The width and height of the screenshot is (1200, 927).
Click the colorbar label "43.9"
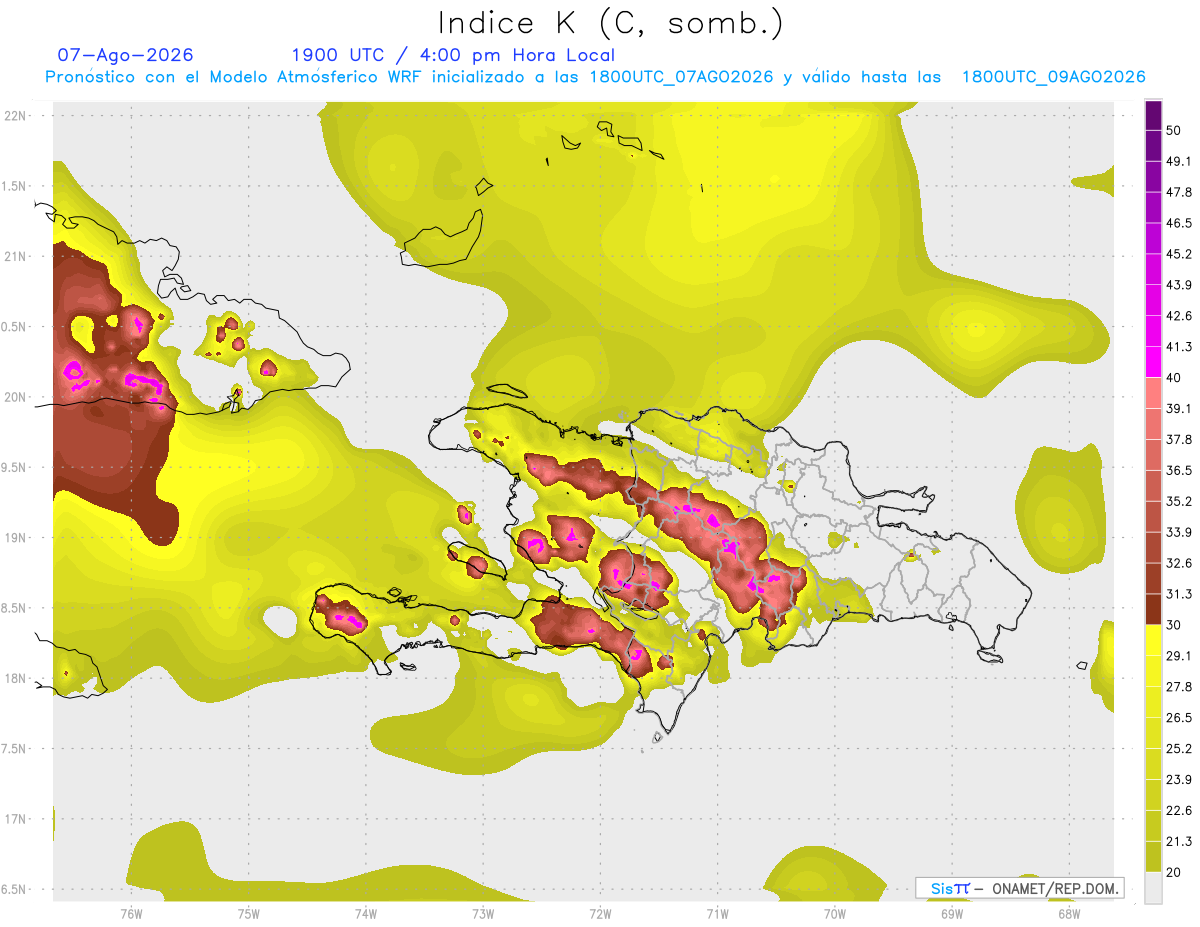[1179, 285]
